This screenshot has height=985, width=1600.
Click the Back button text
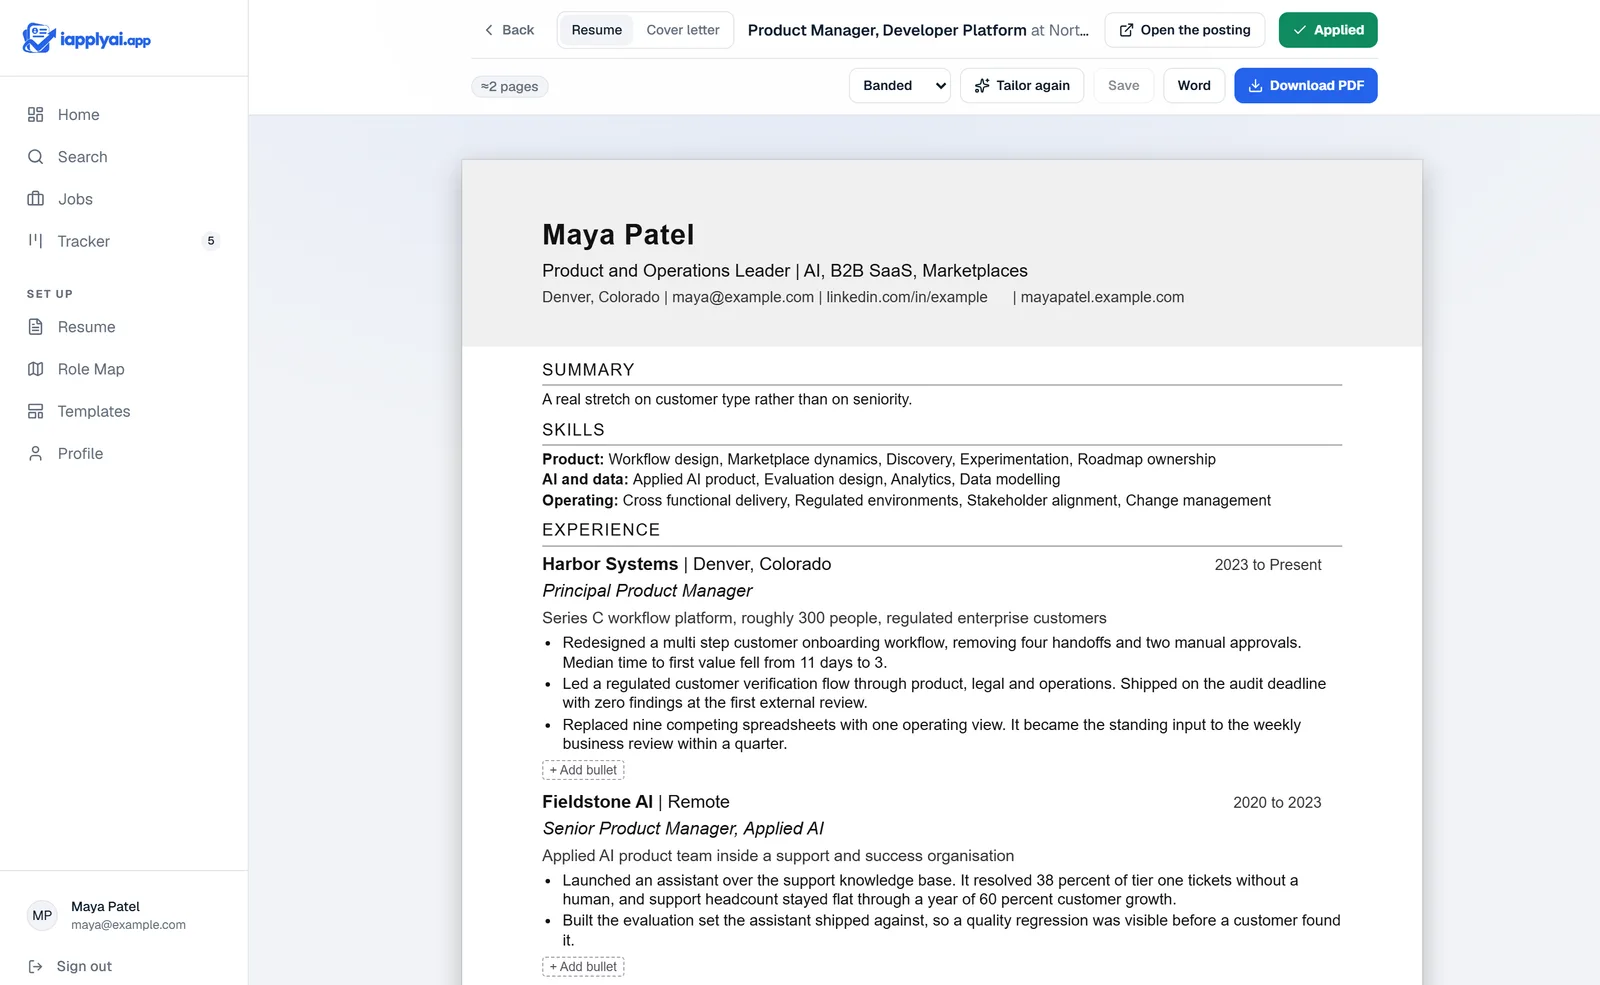point(518,30)
